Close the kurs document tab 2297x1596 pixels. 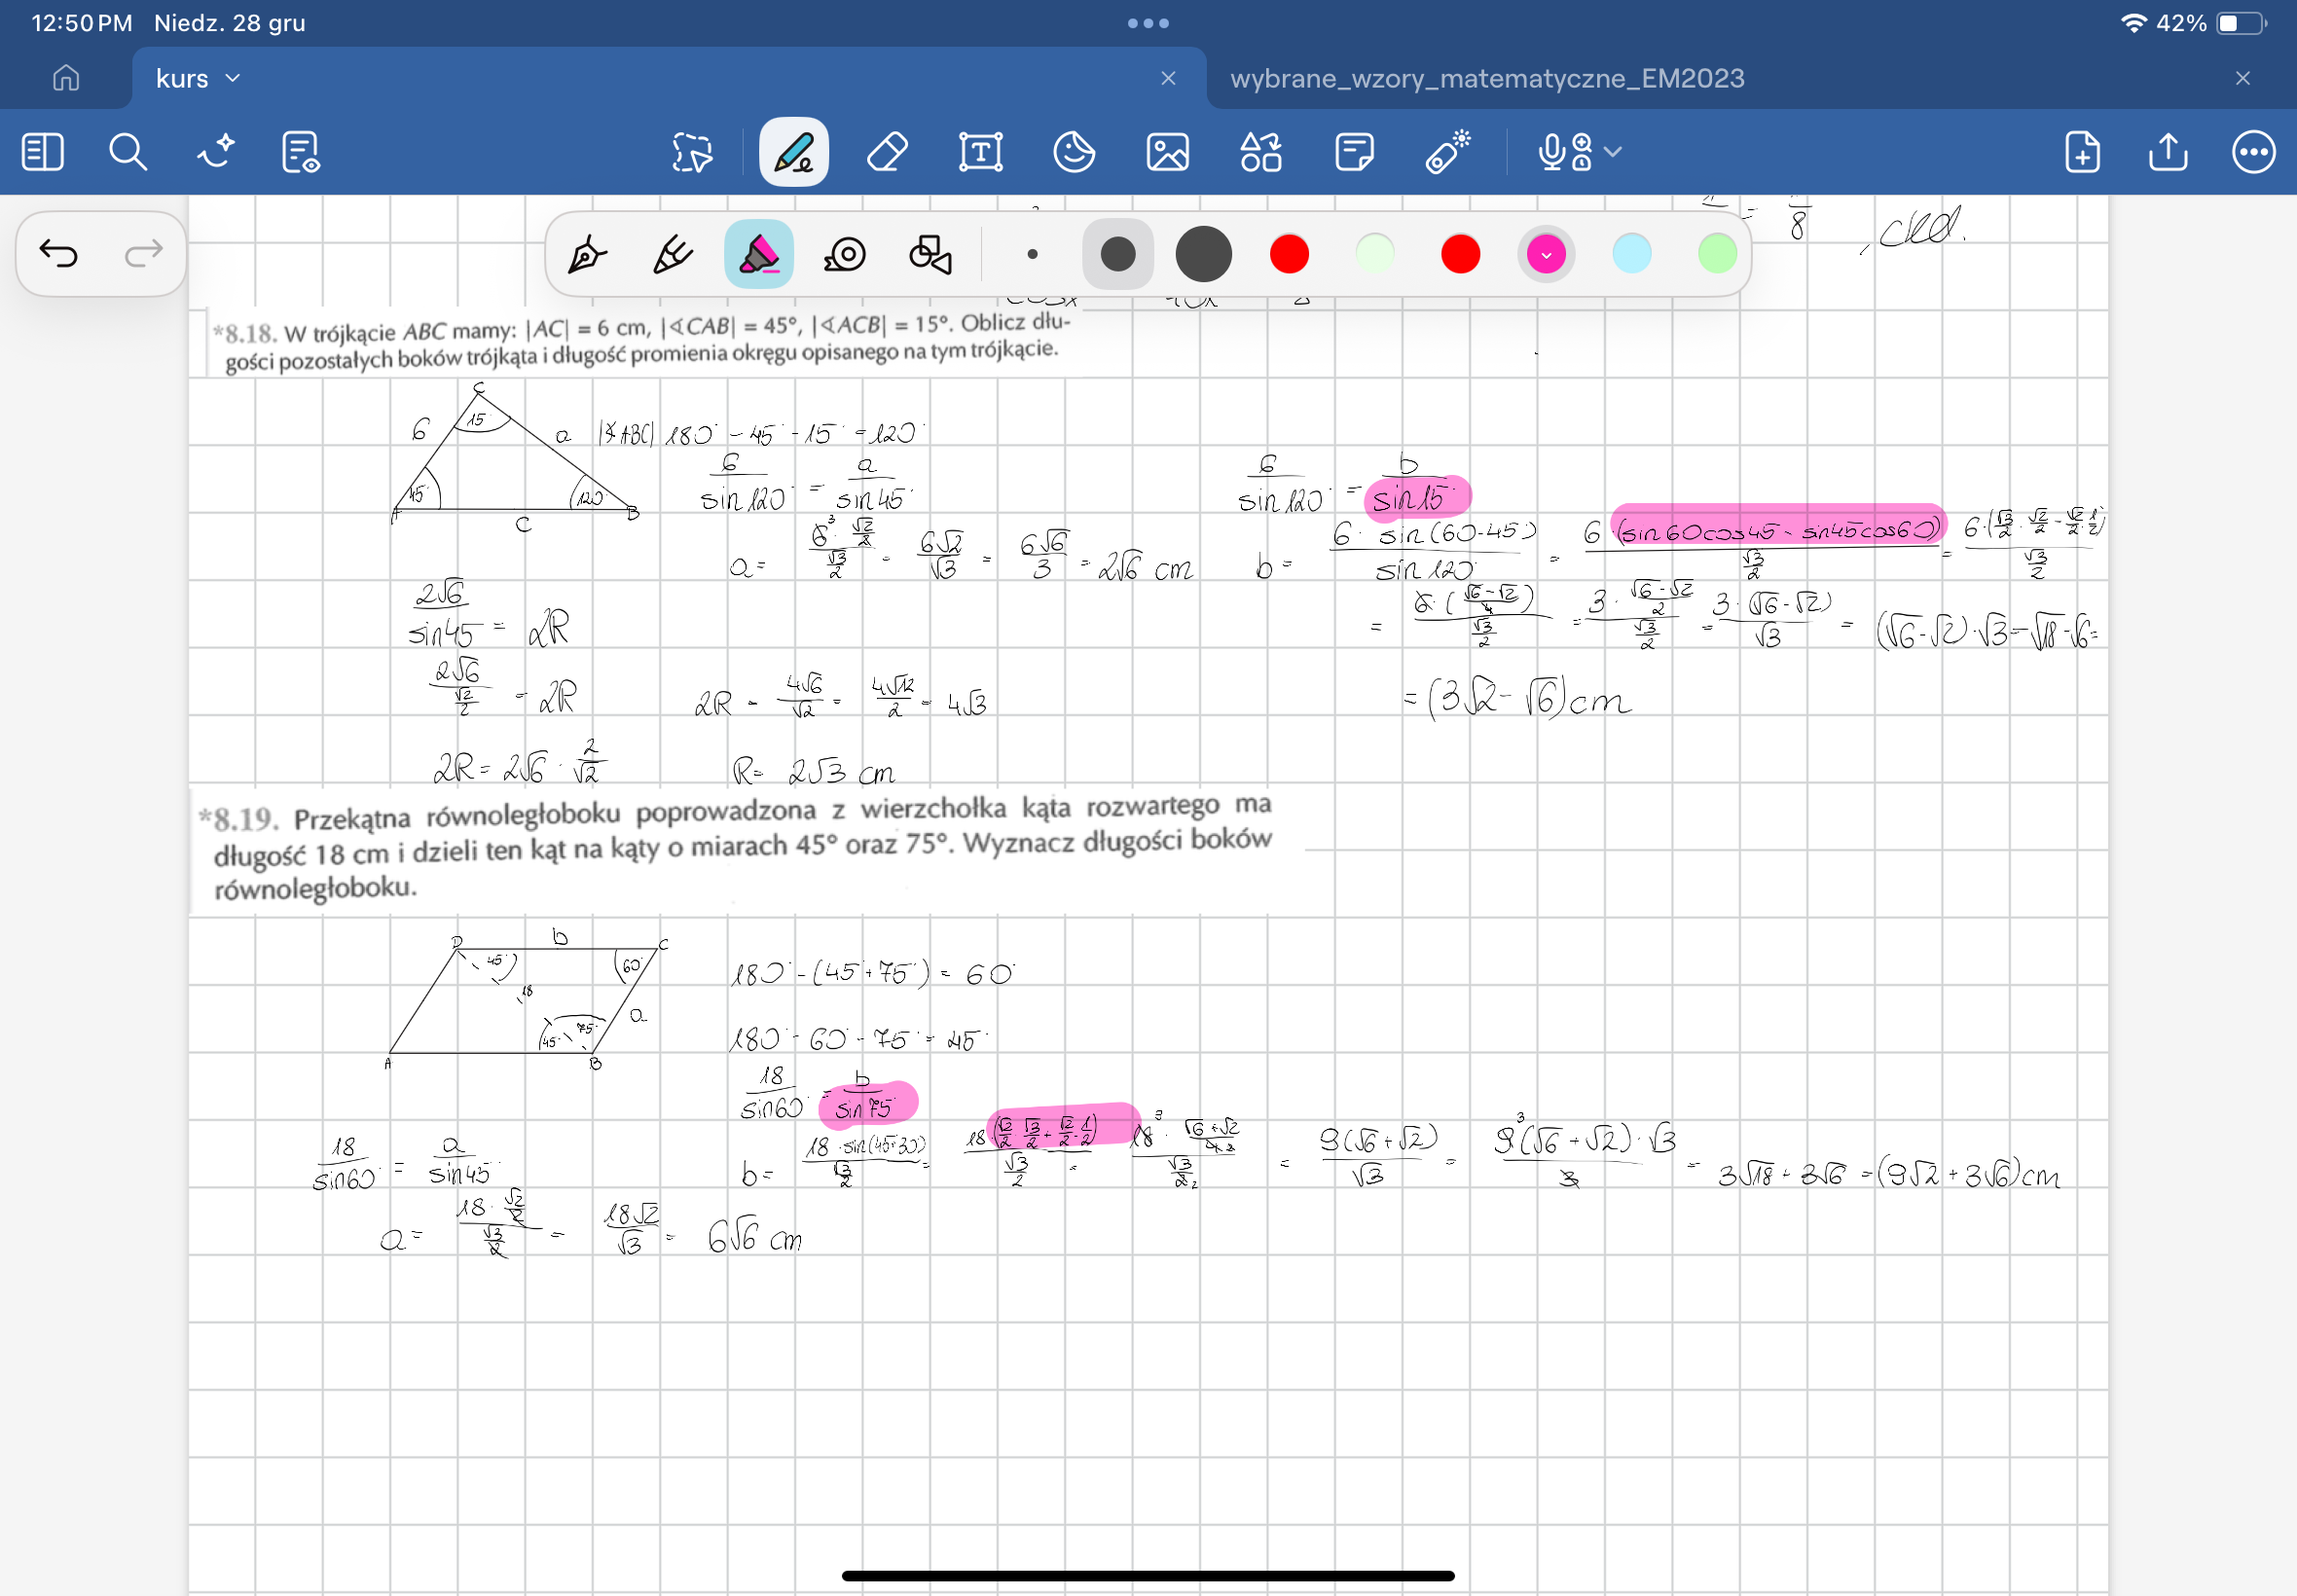tap(1168, 78)
